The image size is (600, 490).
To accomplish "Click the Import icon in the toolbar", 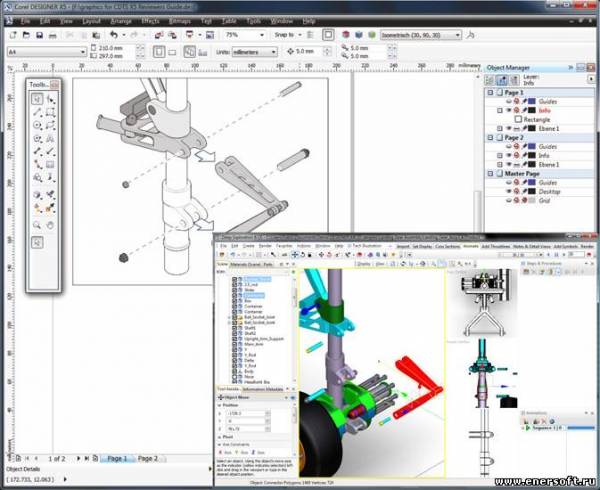I will (159, 35).
